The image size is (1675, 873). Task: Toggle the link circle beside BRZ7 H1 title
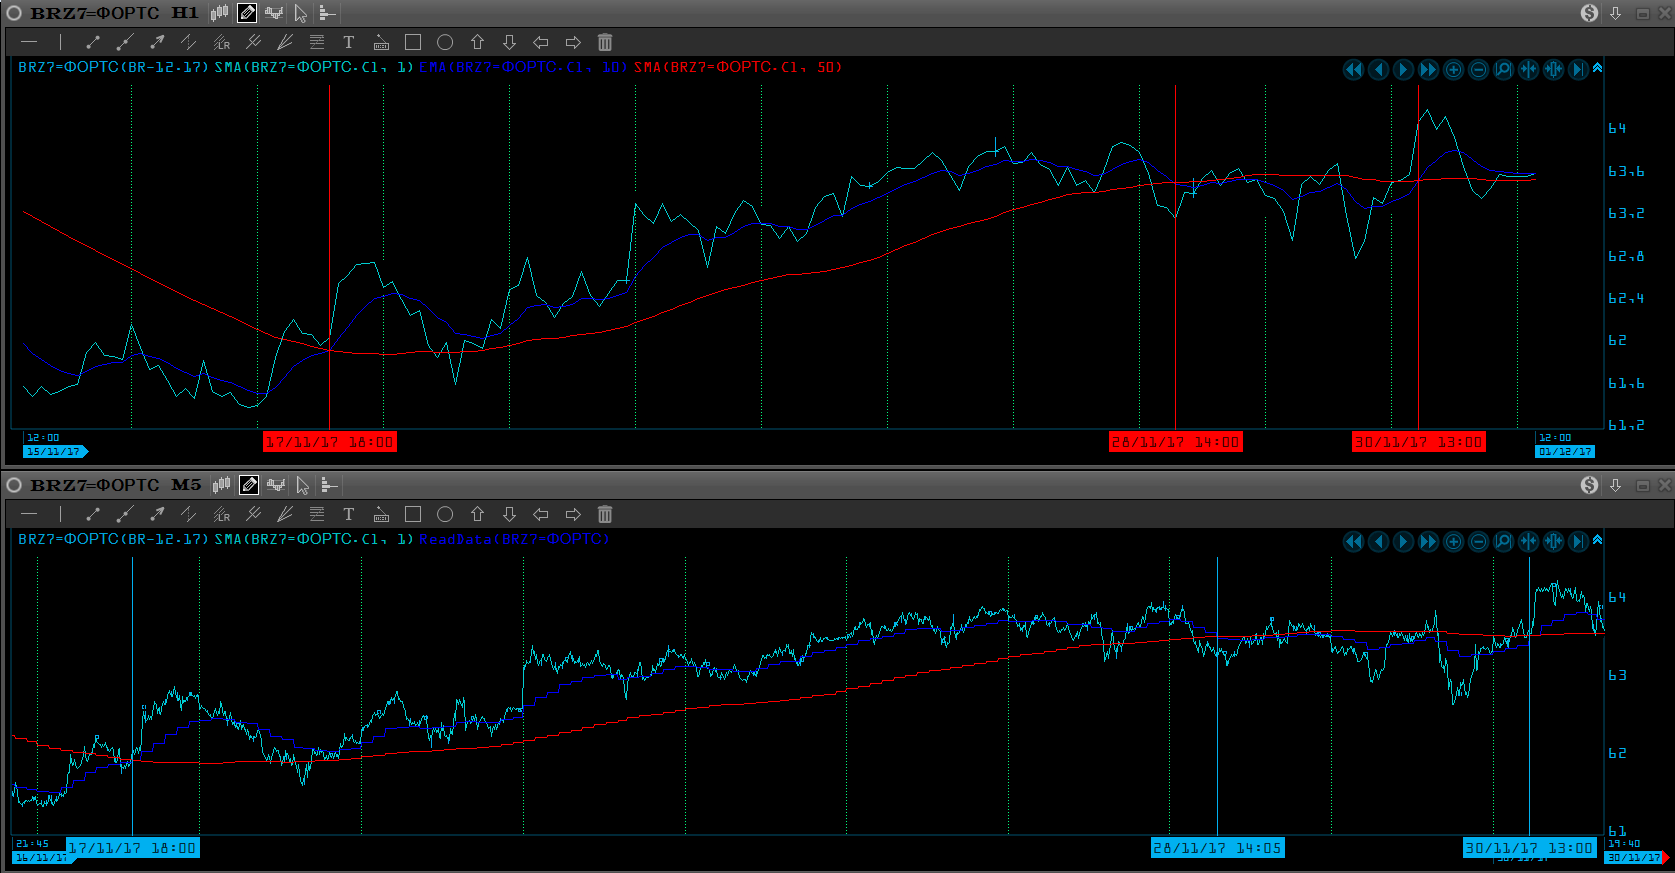coord(14,13)
